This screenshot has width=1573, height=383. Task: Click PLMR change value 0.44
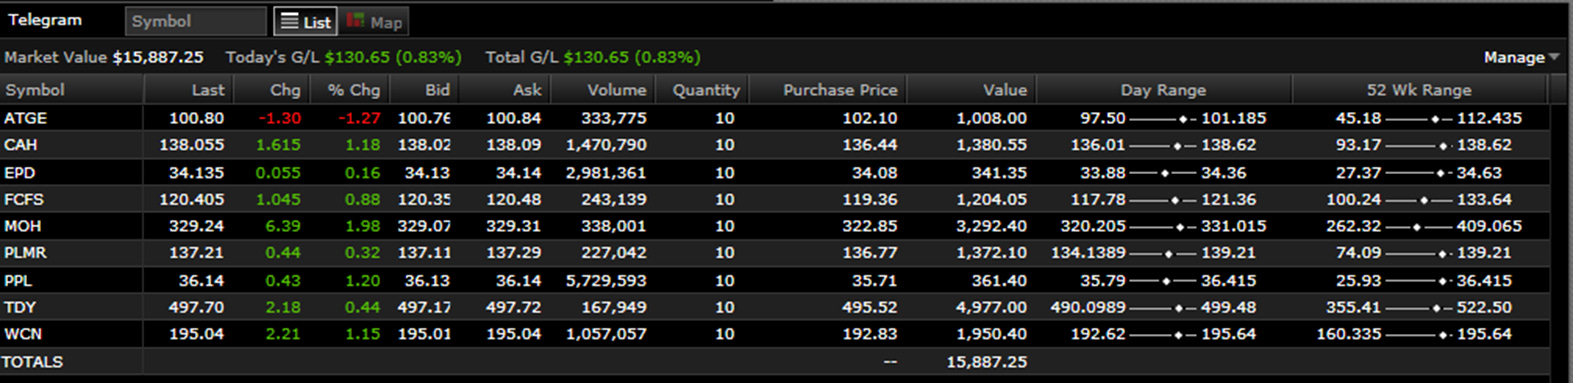click(x=283, y=253)
